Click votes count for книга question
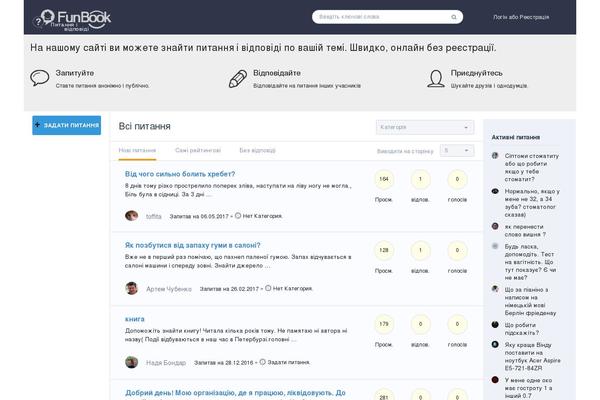 pyautogui.click(x=457, y=324)
